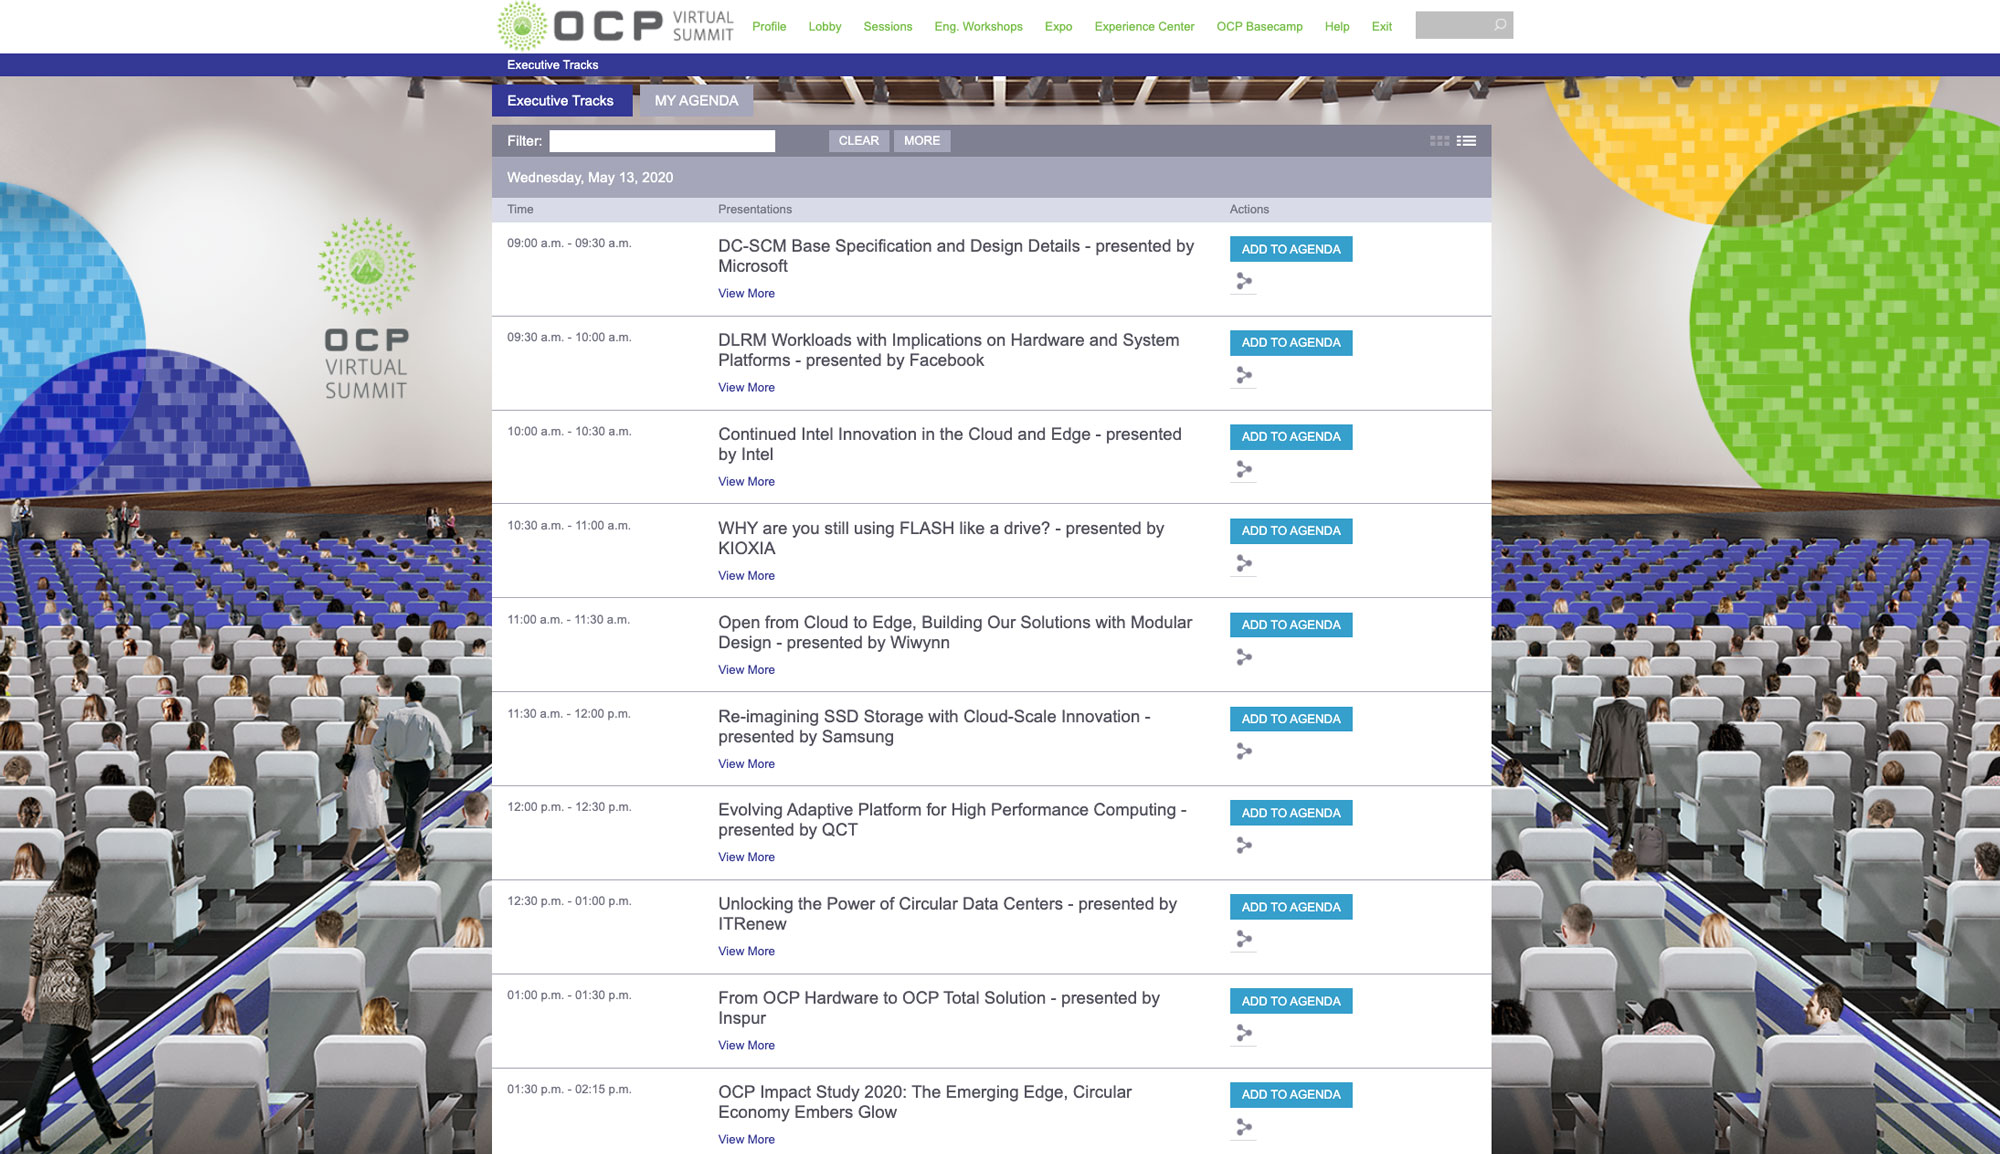Clear the filter with CLEAR button
The width and height of the screenshot is (2000, 1154).
859,141
